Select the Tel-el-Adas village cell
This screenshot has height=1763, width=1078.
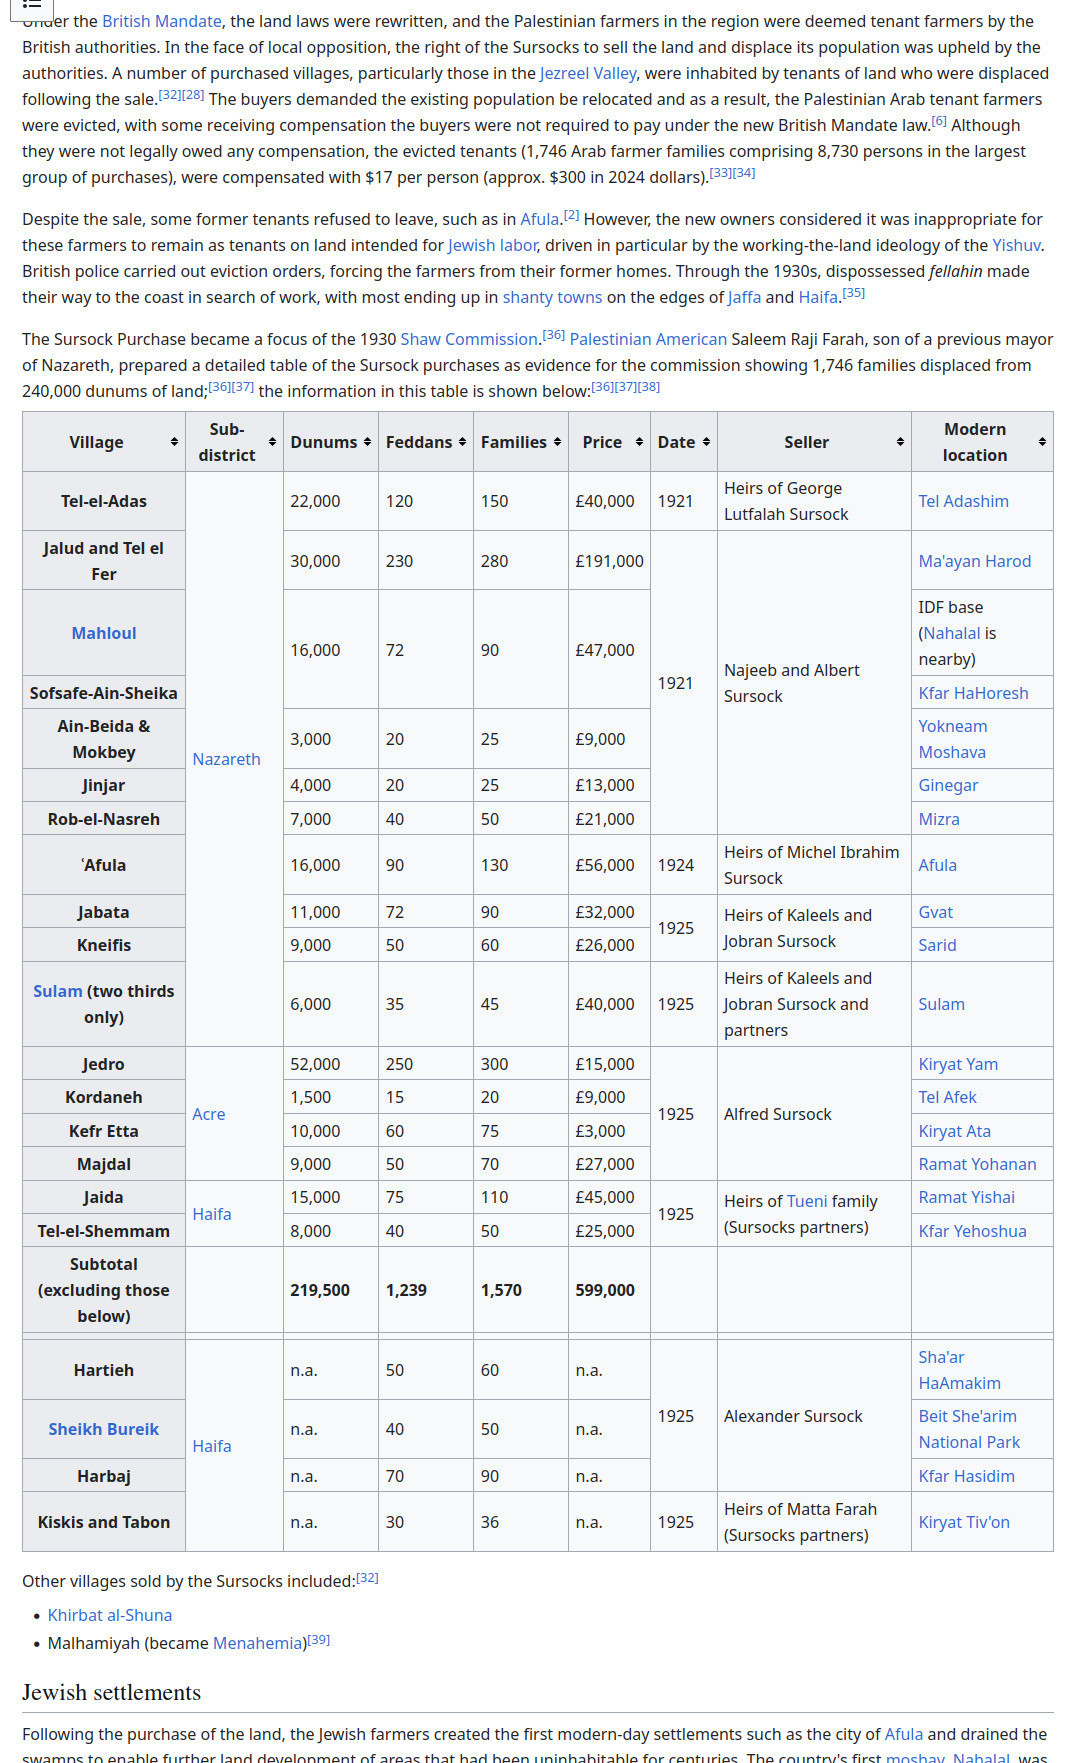[x=104, y=501]
